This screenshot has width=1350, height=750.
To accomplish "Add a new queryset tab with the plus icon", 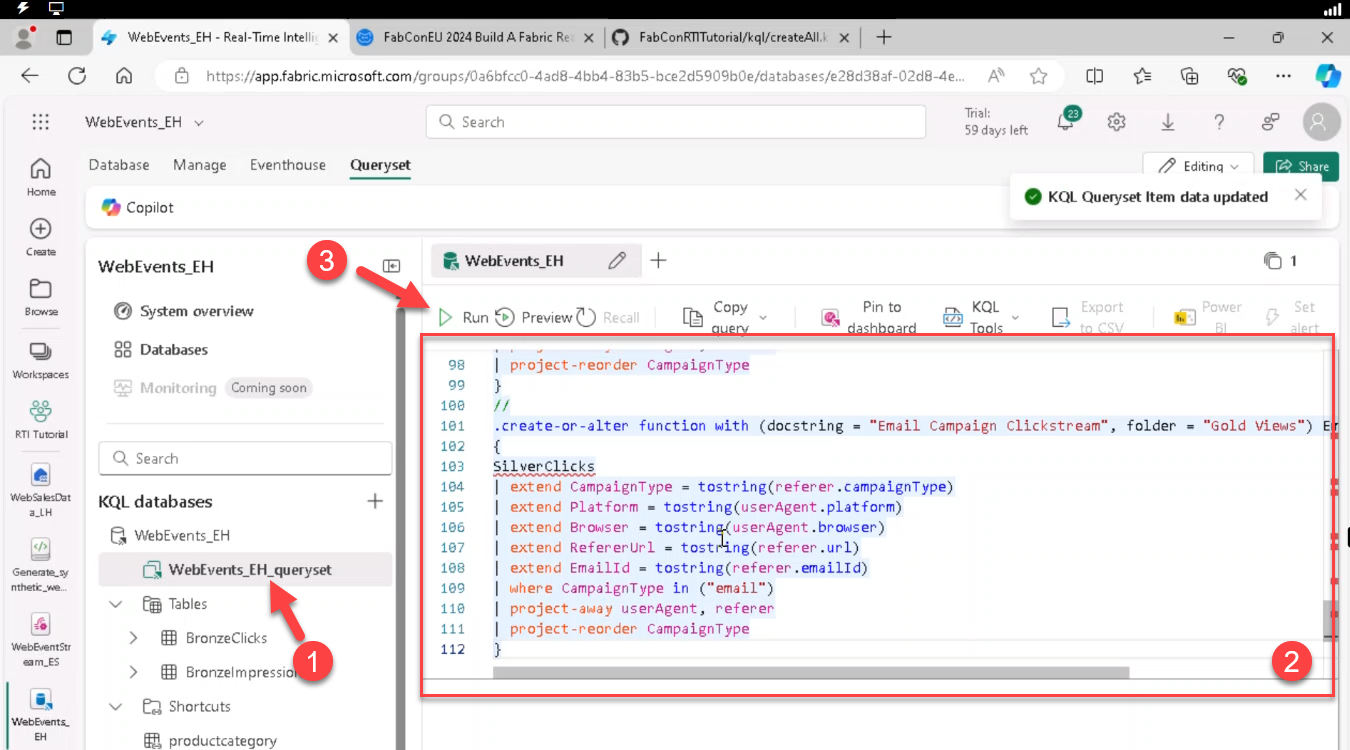I will 658,261.
